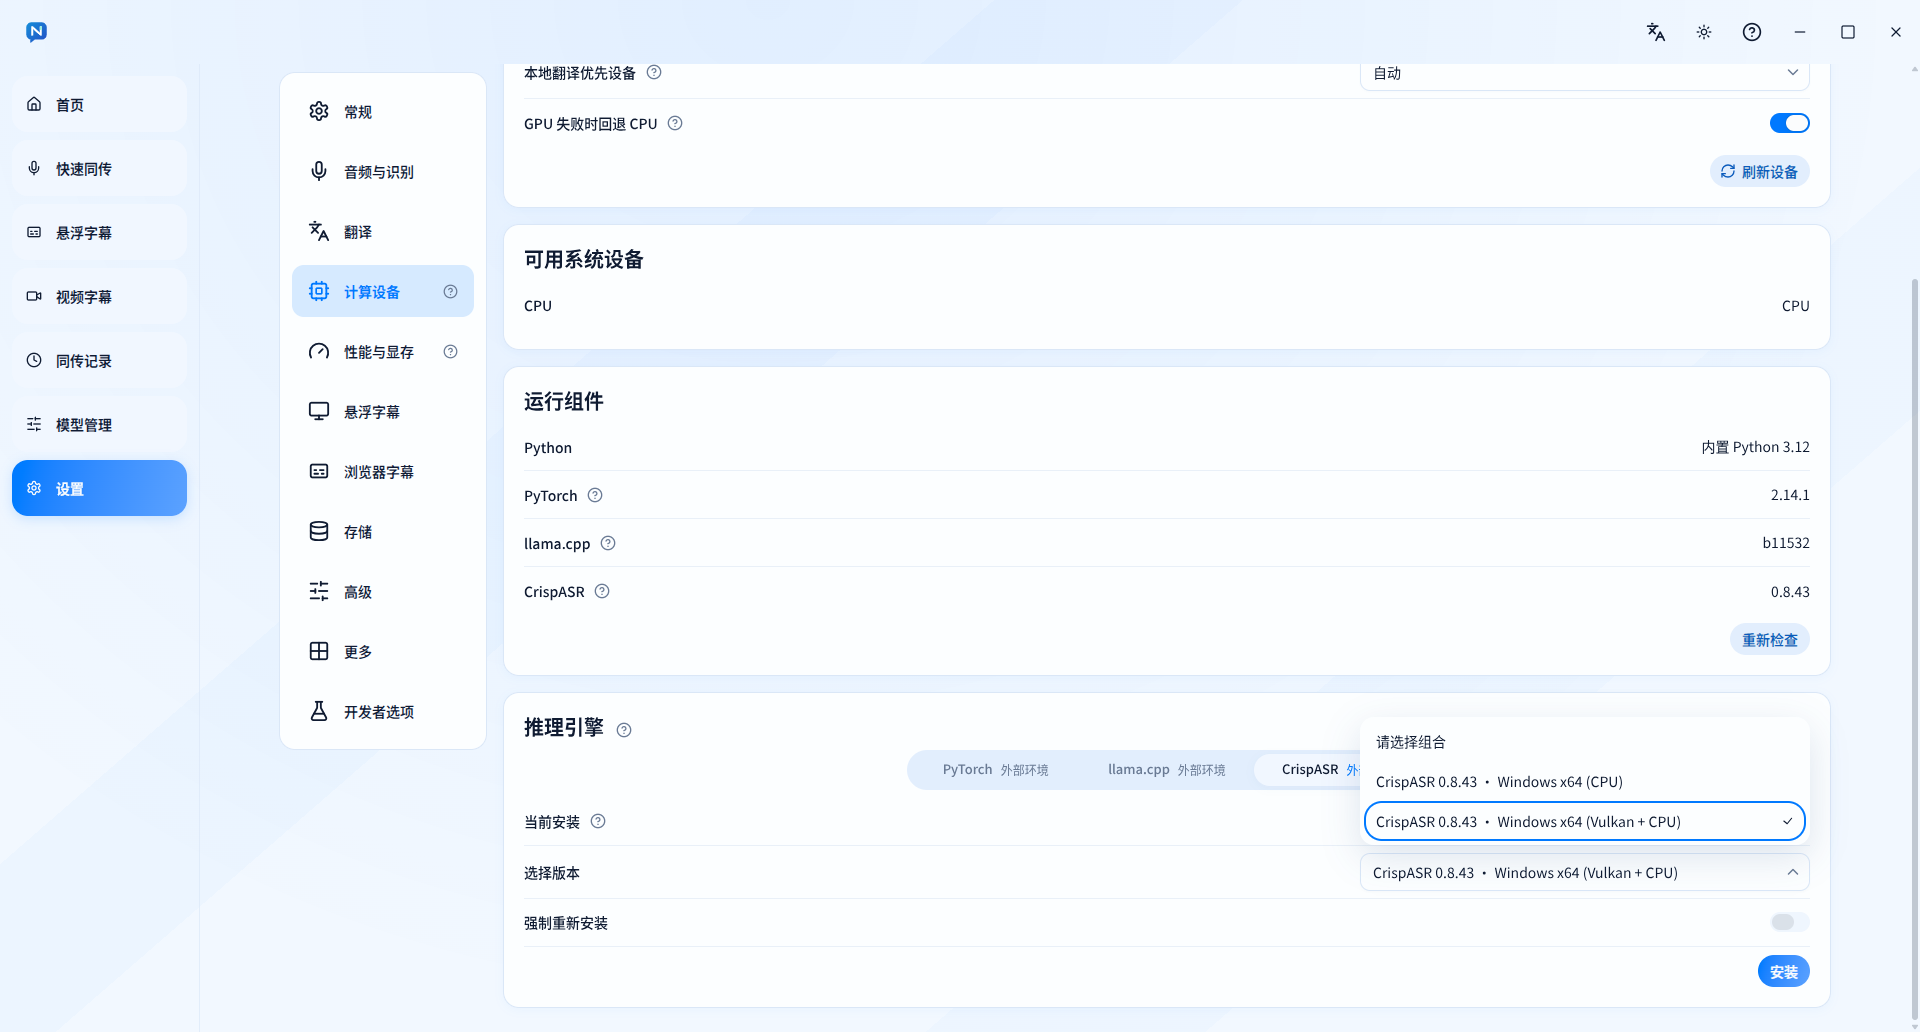Click 刷新设备 button
The height and width of the screenshot is (1032, 1920).
(1759, 171)
